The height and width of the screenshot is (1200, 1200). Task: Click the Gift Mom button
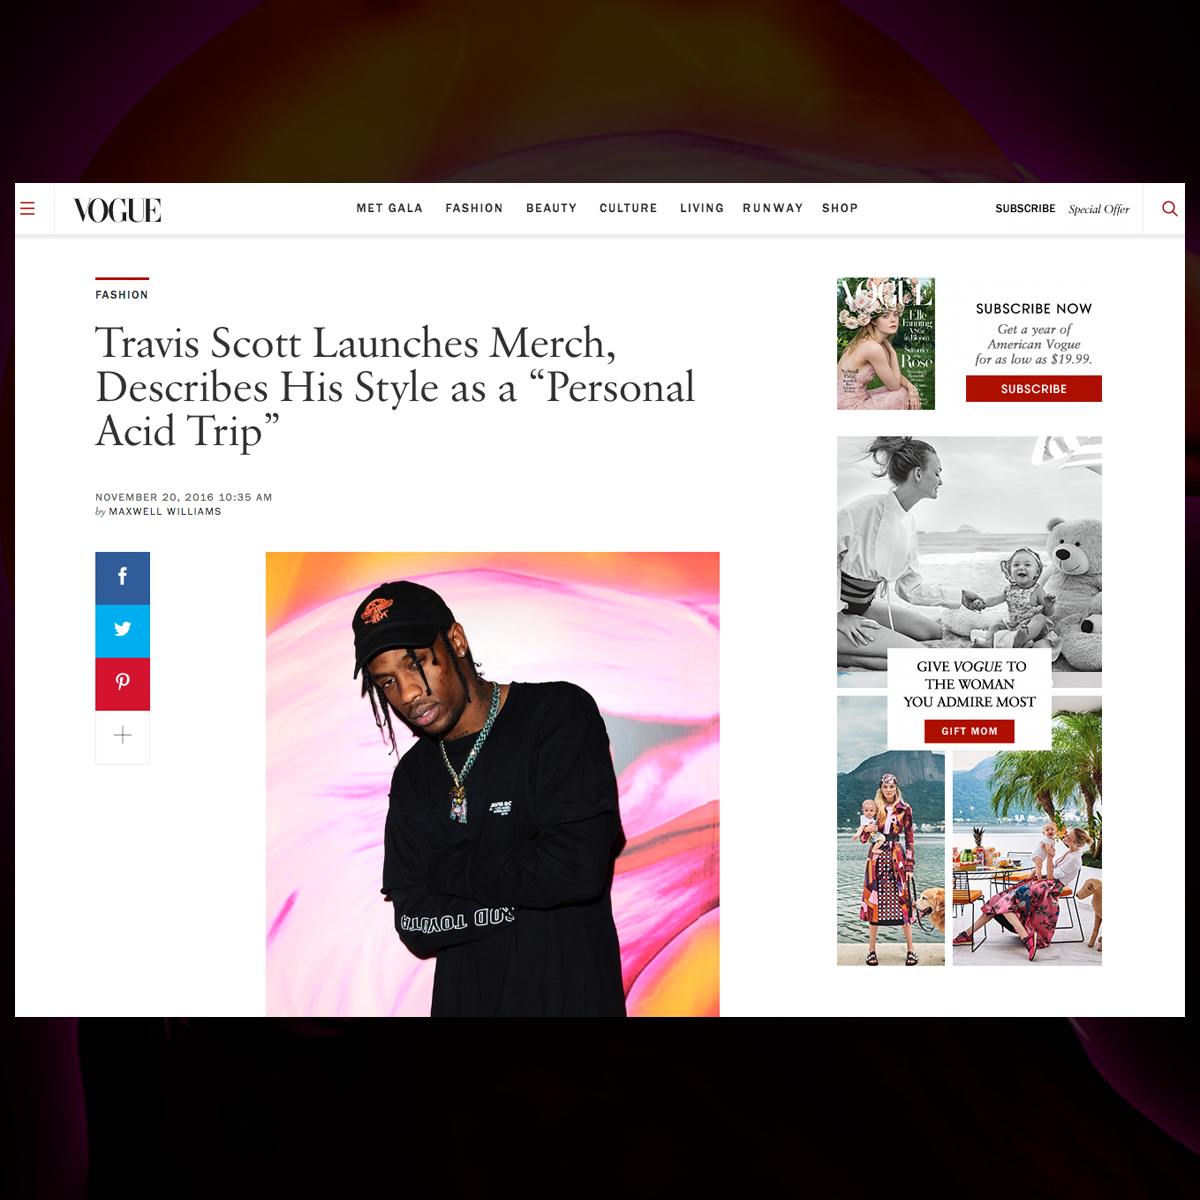pos(969,731)
